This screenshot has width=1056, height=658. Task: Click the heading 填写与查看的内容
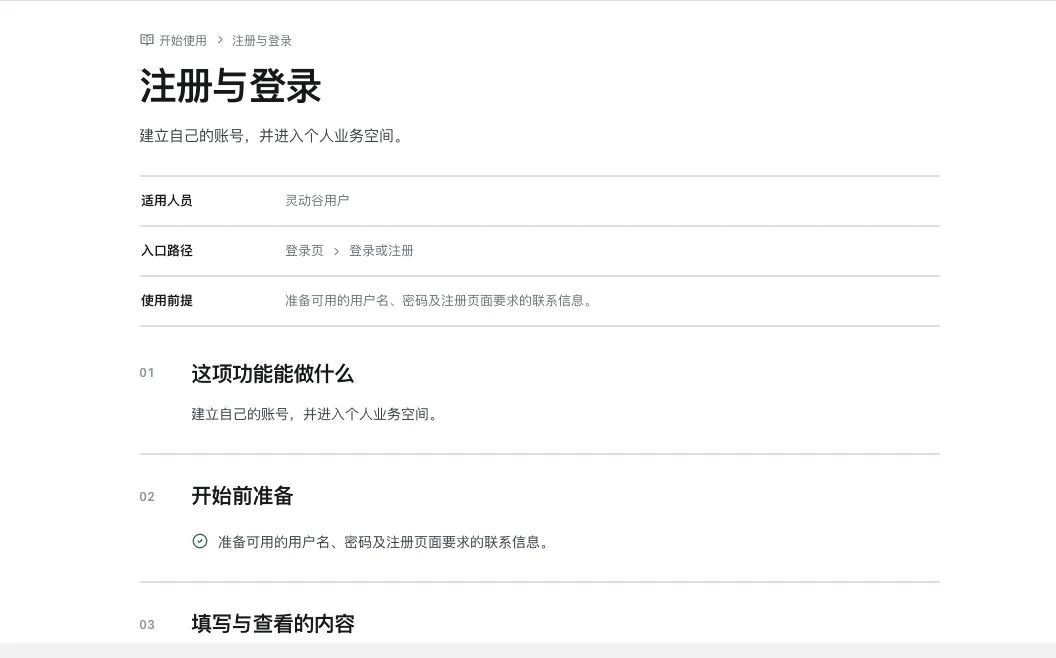pyautogui.click(x=273, y=624)
